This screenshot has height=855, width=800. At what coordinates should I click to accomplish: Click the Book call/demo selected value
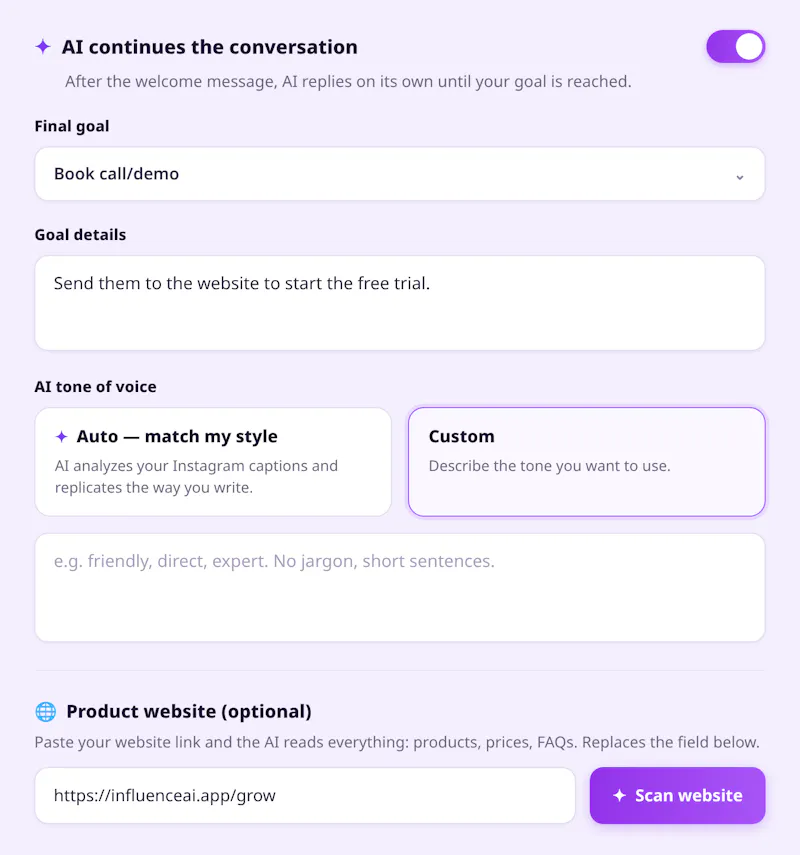click(x=116, y=174)
